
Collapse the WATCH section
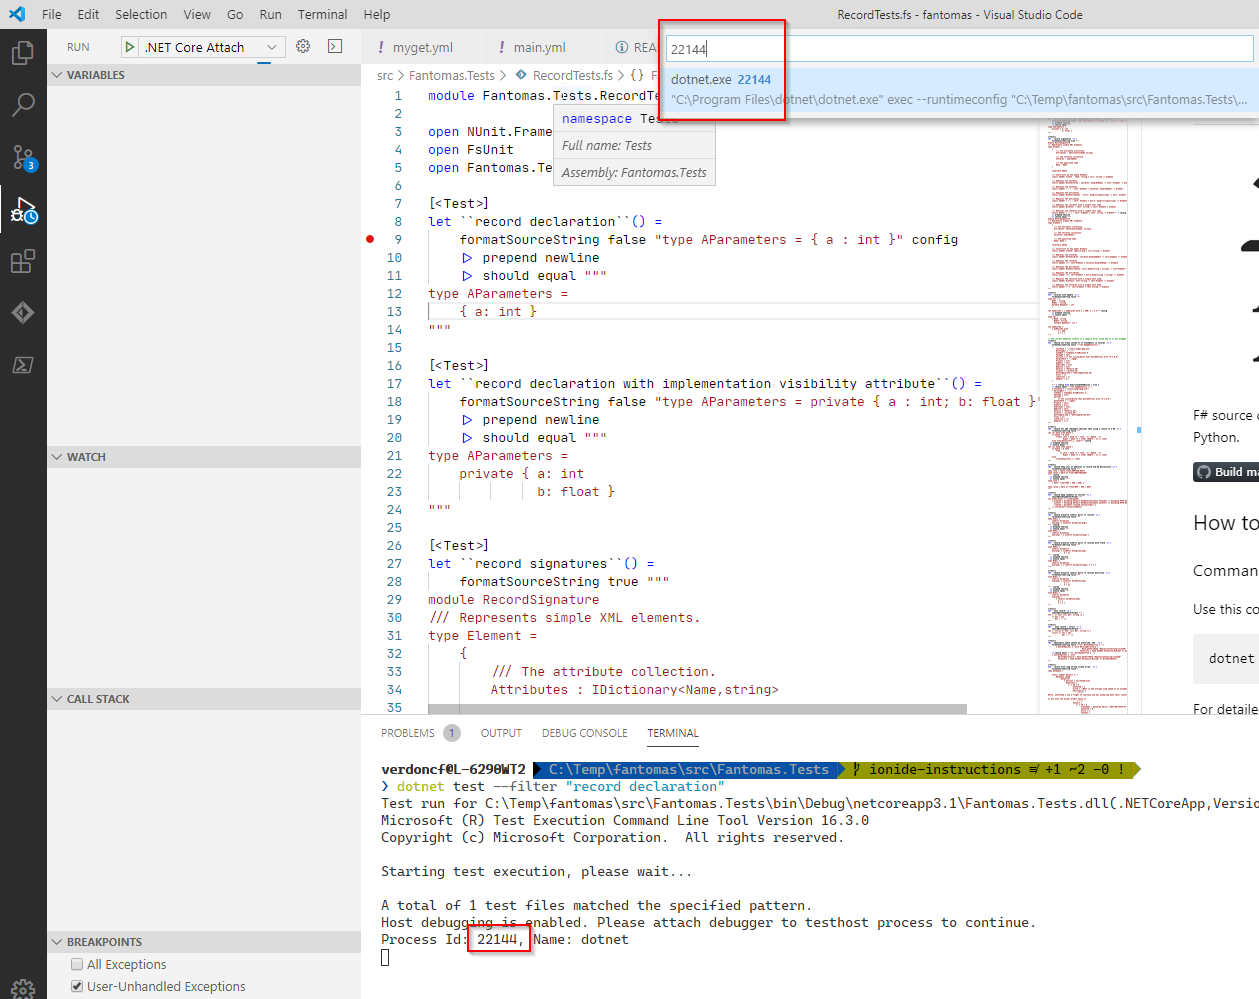[204, 457]
